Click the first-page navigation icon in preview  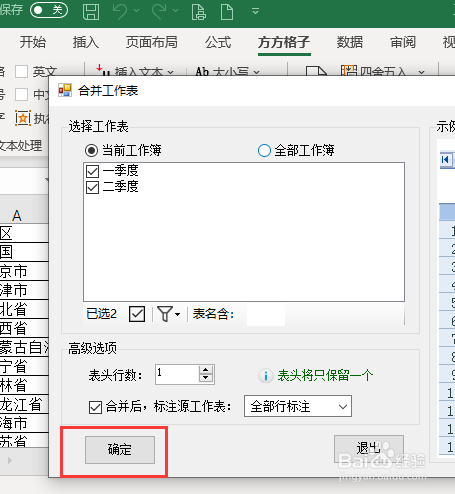[445, 160]
